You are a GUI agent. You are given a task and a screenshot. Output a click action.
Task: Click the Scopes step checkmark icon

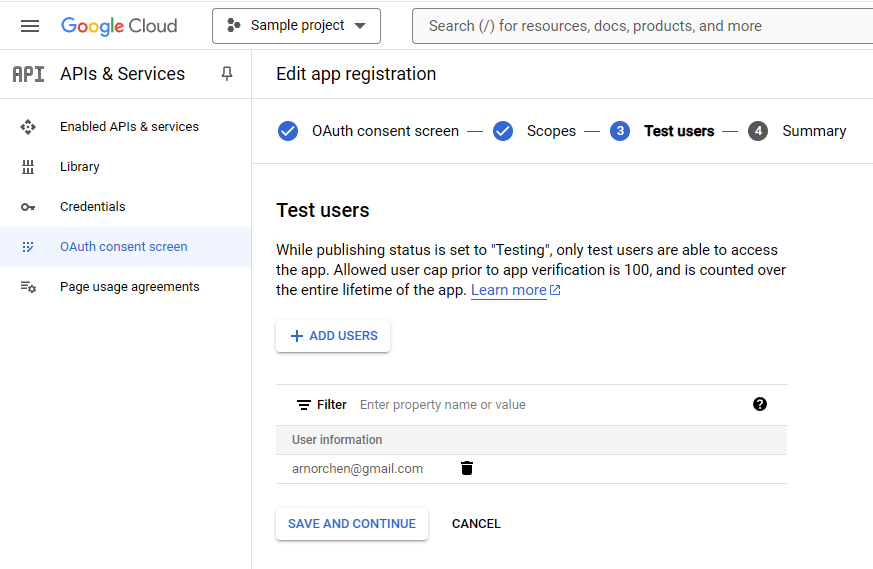coord(503,131)
